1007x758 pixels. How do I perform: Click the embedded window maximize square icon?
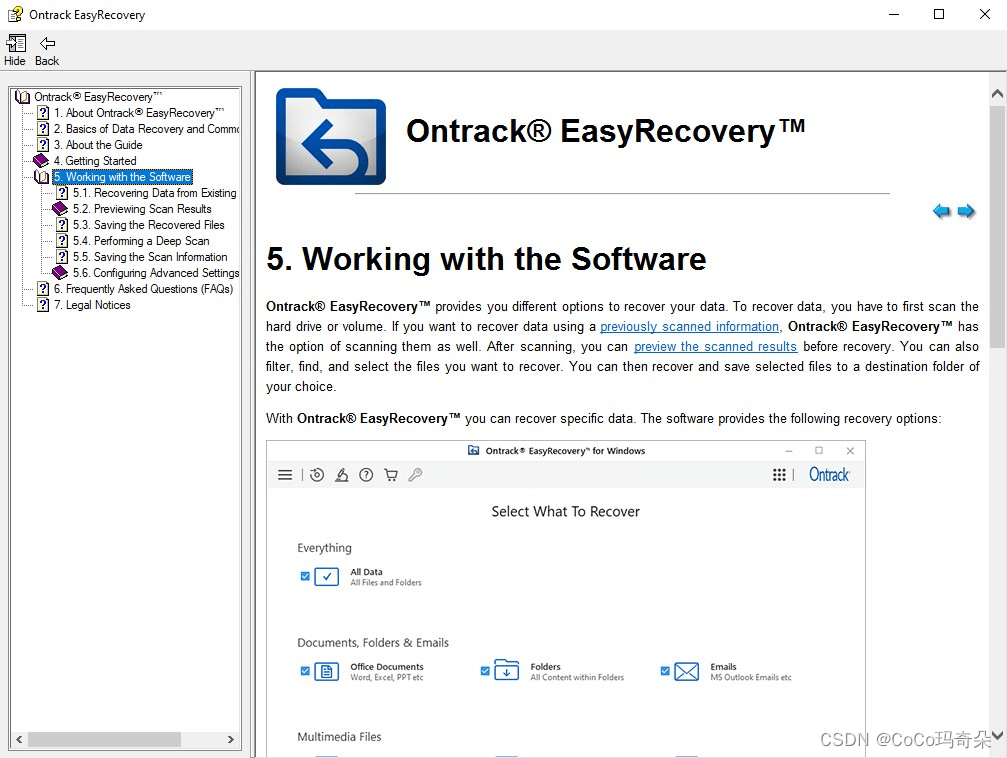[819, 451]
